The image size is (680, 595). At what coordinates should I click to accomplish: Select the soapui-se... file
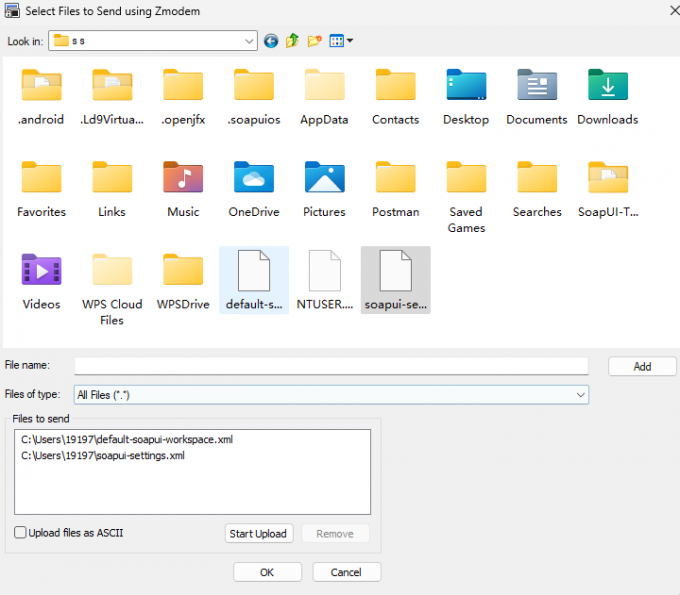coord(396,280)
